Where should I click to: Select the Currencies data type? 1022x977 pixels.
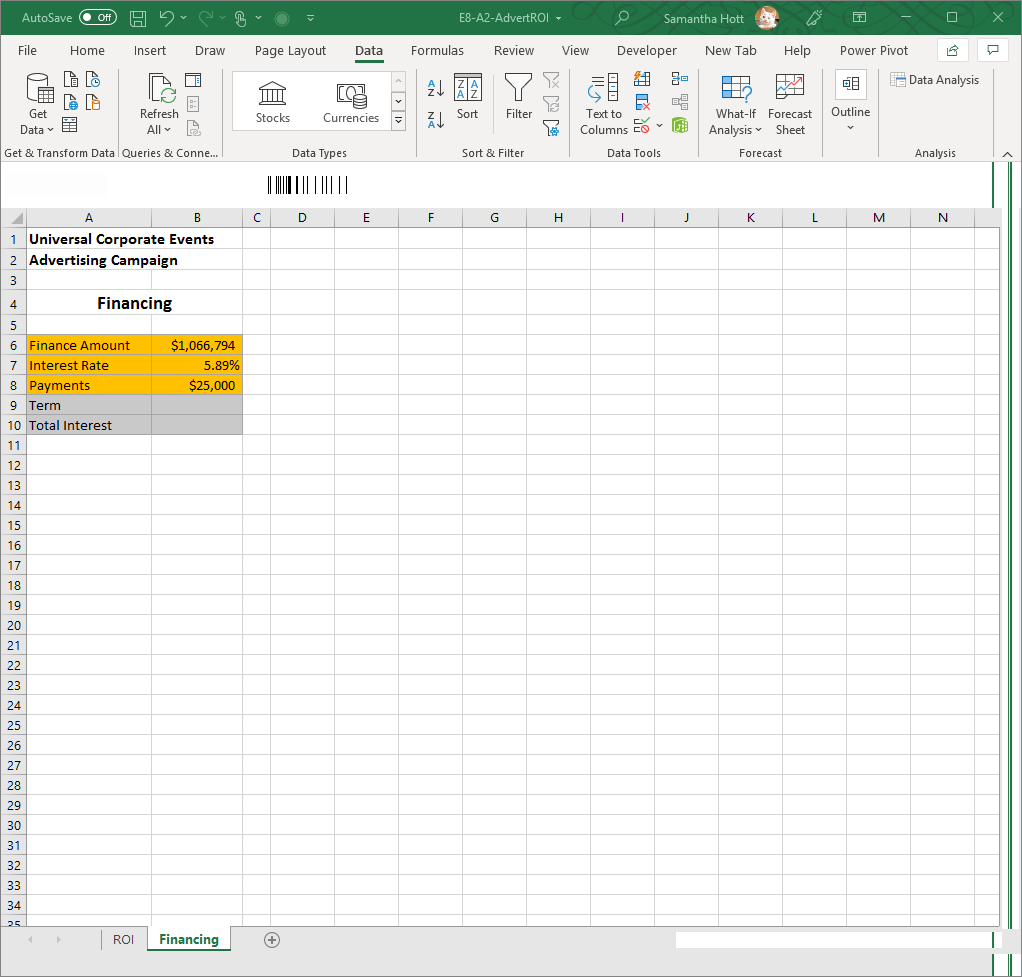[351, 100]
